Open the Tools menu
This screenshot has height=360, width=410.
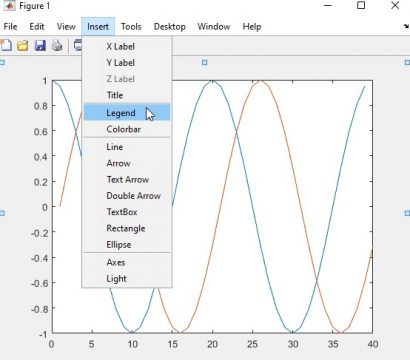click(131, 27)
